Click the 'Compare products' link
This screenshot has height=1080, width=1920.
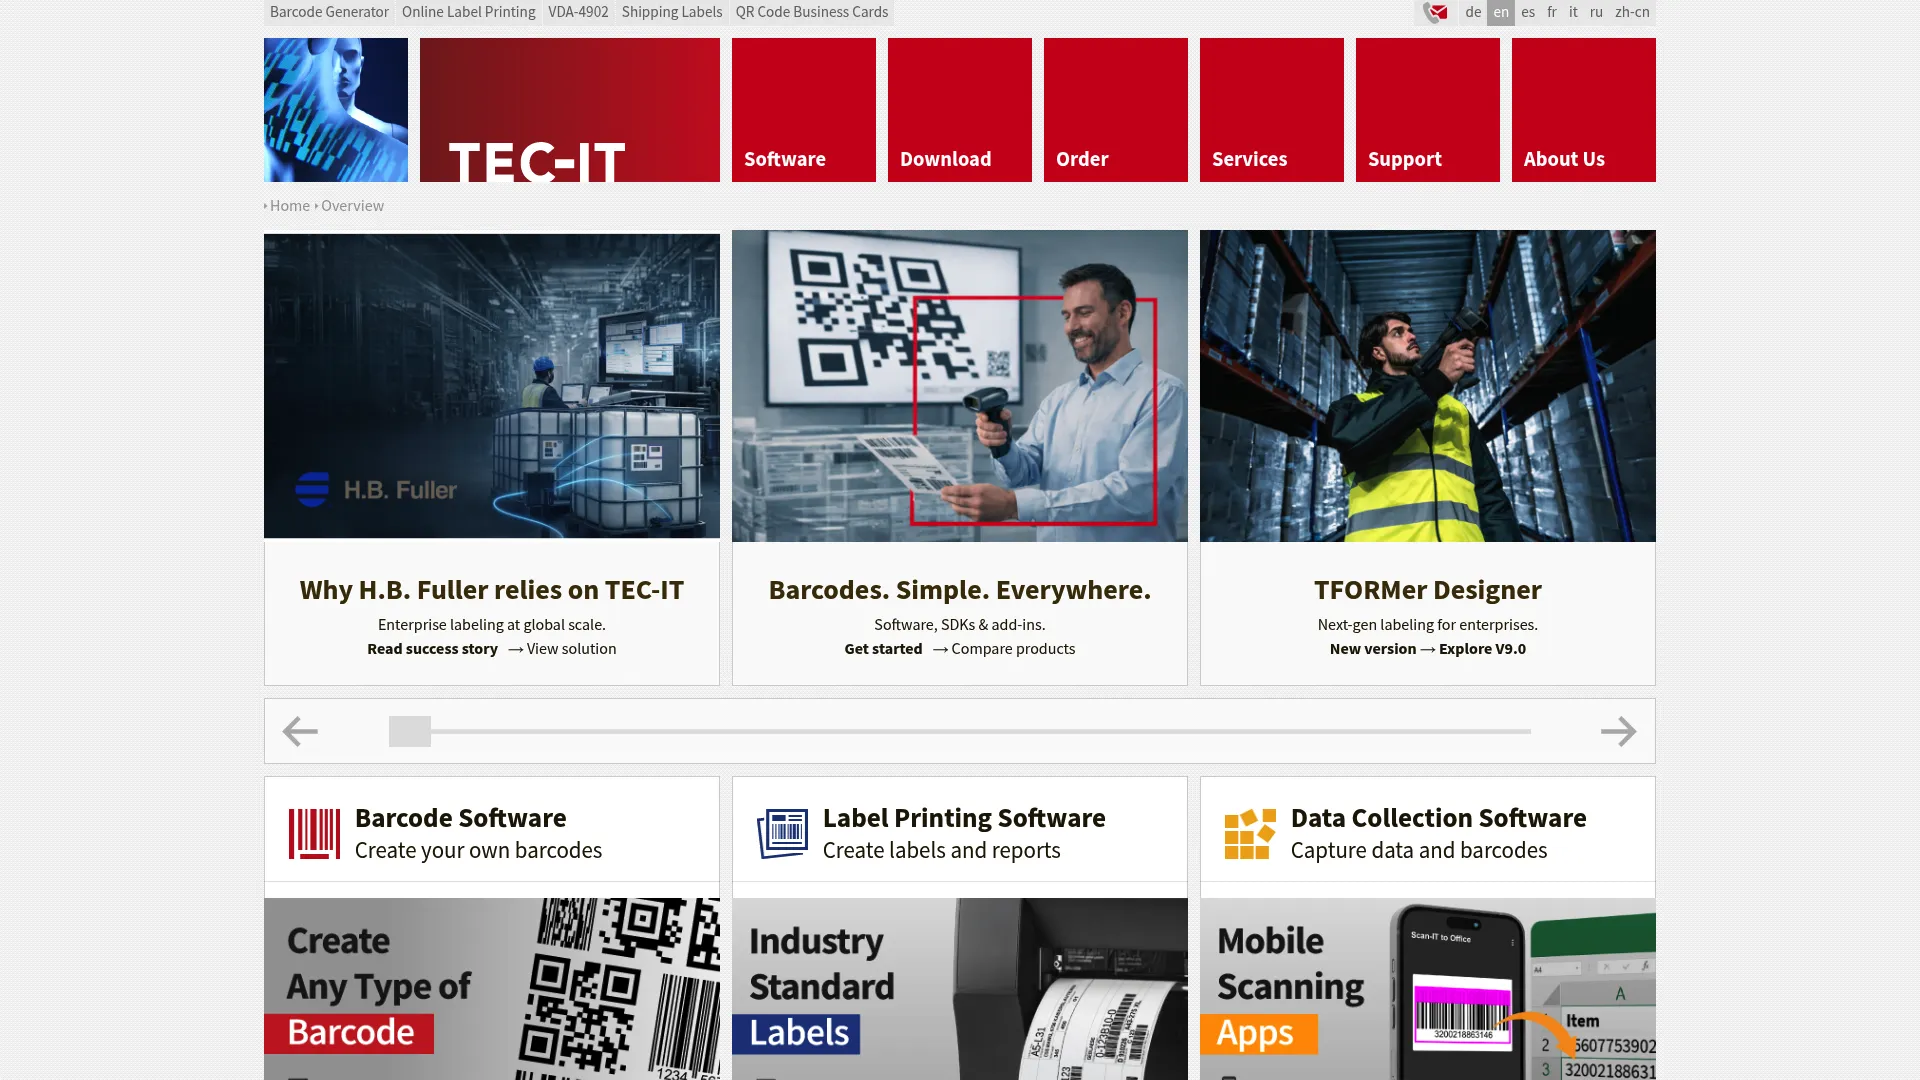pos(1013,649)
